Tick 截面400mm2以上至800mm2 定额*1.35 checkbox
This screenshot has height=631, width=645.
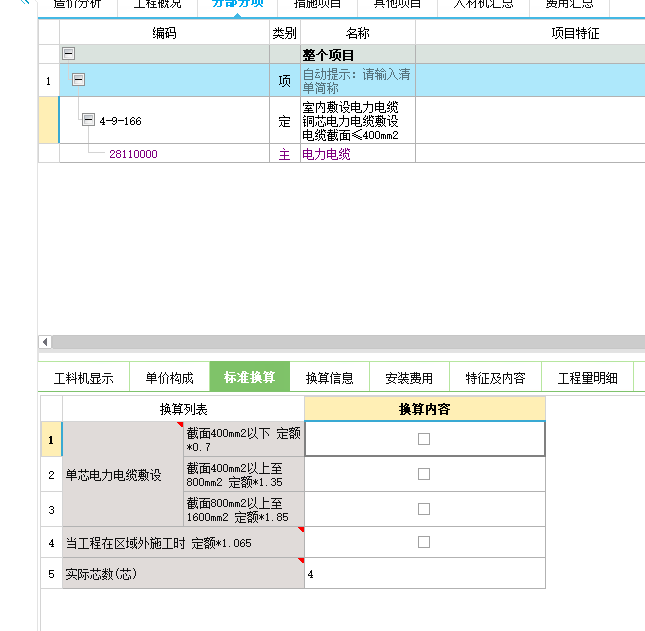424,474
